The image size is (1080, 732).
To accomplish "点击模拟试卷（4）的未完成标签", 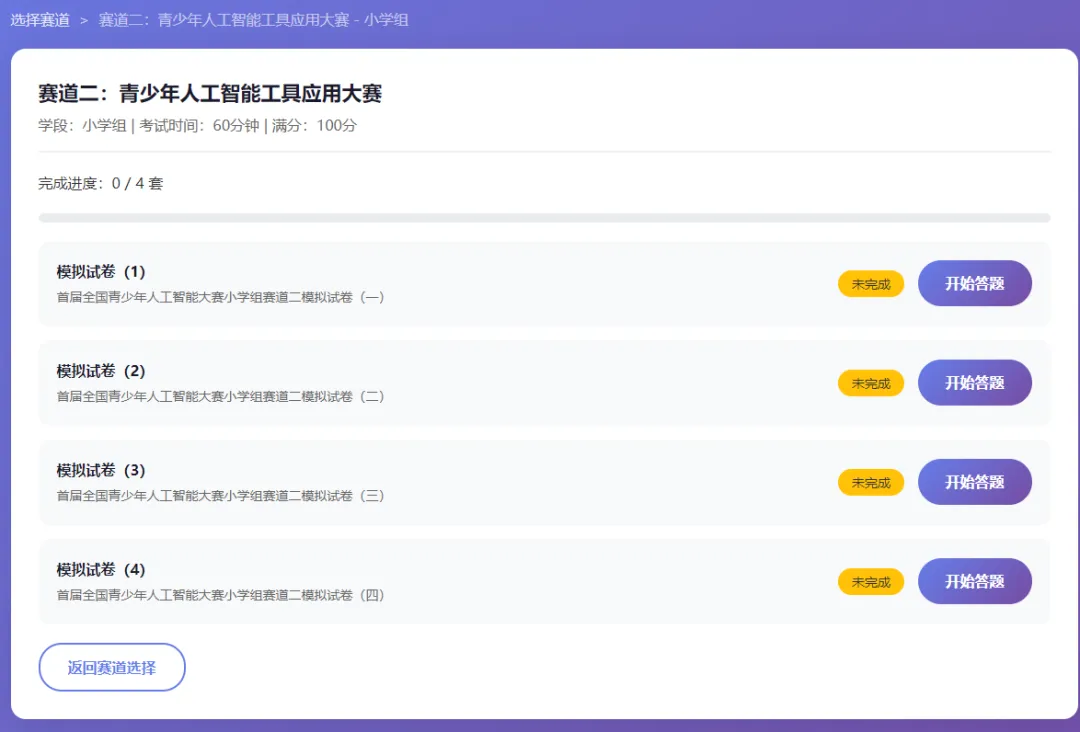I will click(x=870, y=581).
